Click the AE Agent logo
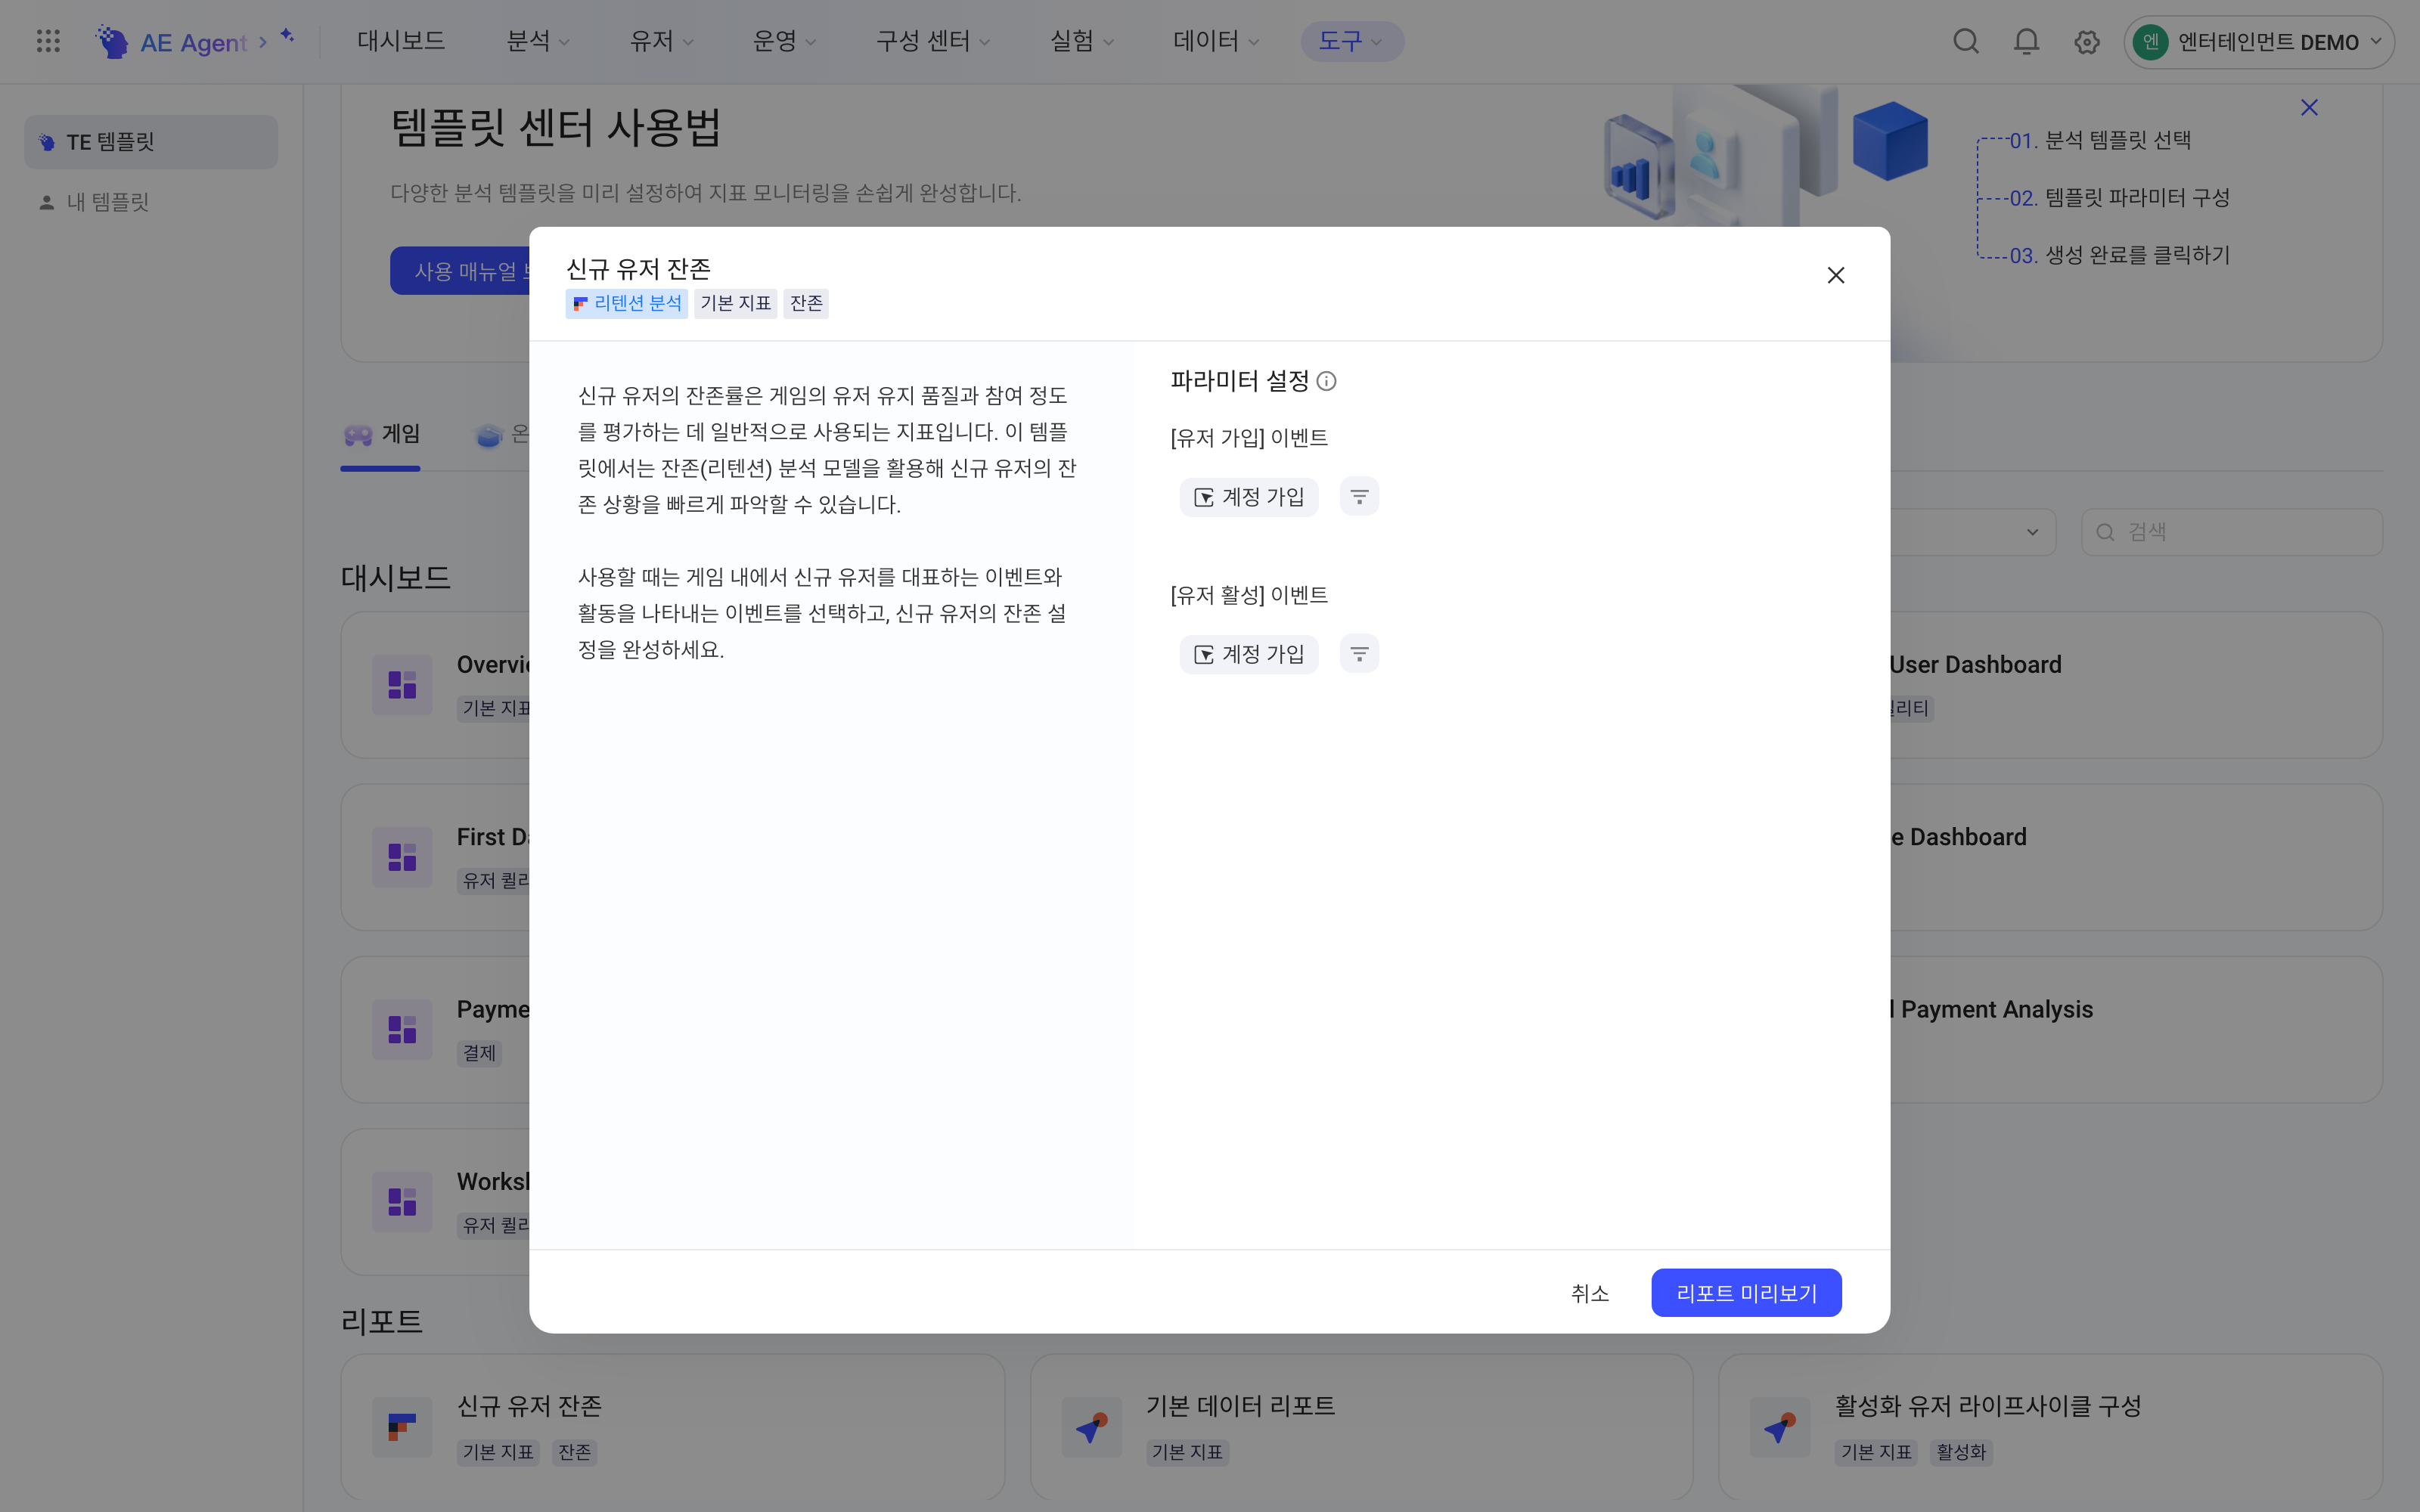2420x1512 pixels. pyautogui.click(x=171, y=42)
